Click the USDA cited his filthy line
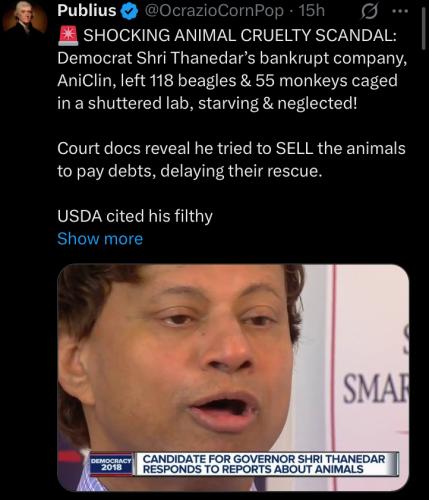The width and height of the screenshot is (429, 500). tap(135, 216)
